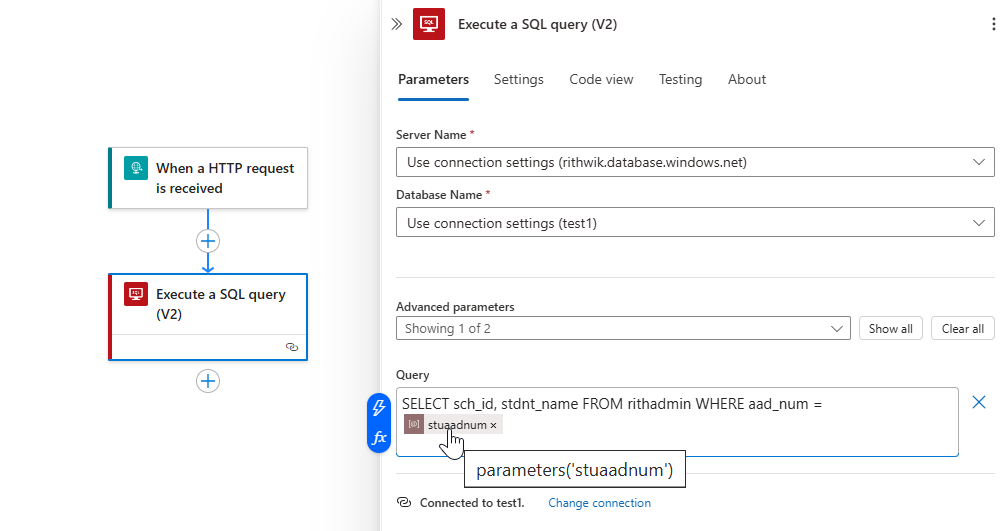Click the Clear all button
Image resolution: width=1004 pixels, height=531 pixels.
coord(962,329)
